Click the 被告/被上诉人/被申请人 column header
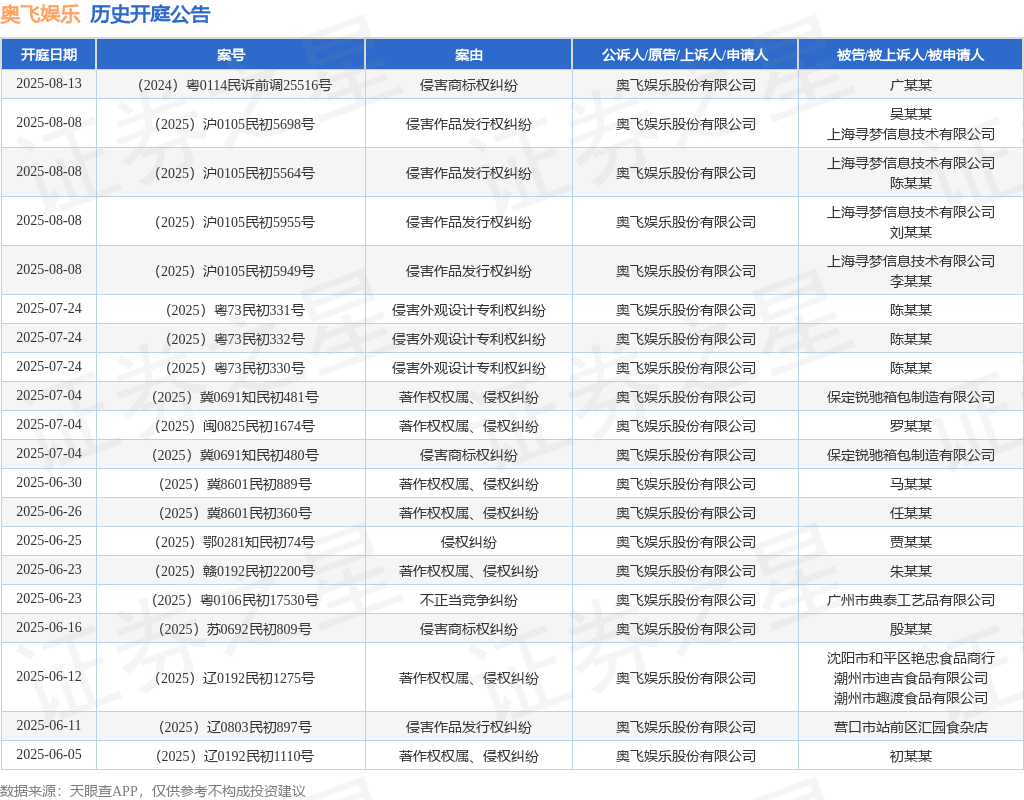The image size is (1024, 800). [910, 55]
